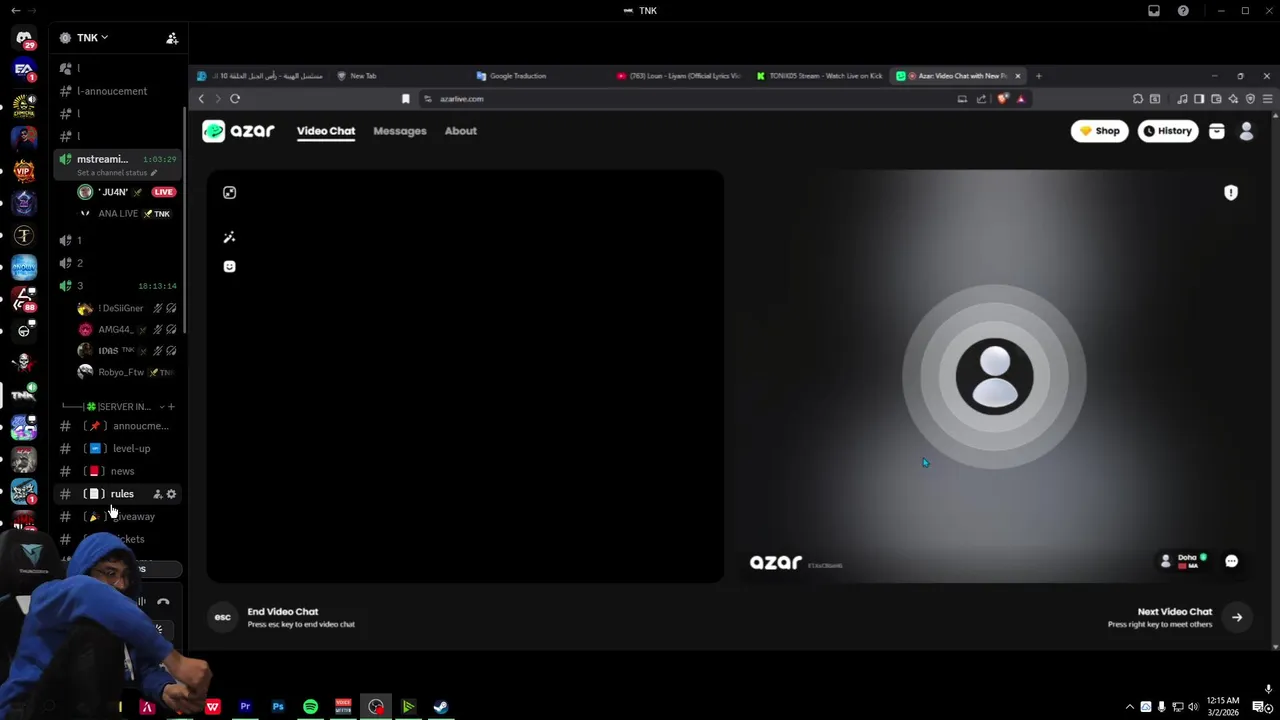Open the level-up channel
The image size is (1280, 720).
(118, 449)
